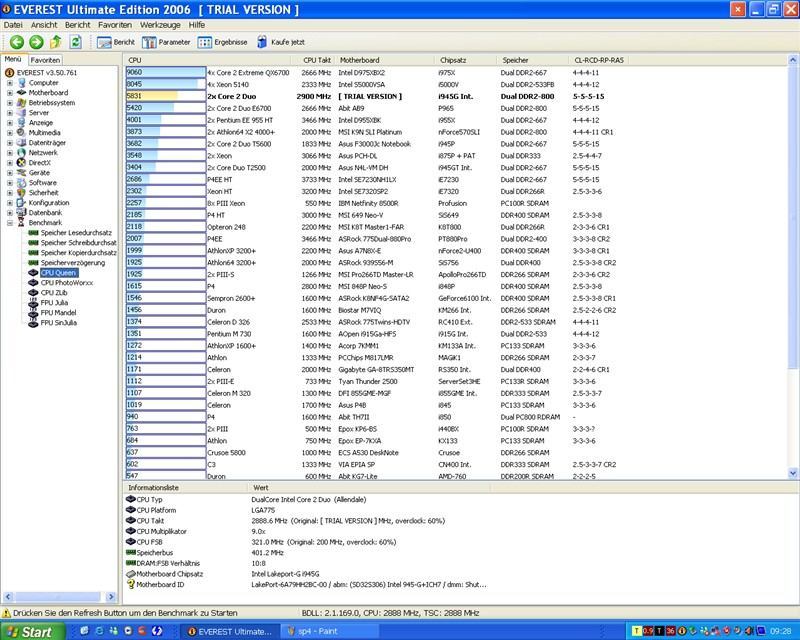
Task: Switch to sp4 - Paint taskbar button
Action: pos(330,632)
